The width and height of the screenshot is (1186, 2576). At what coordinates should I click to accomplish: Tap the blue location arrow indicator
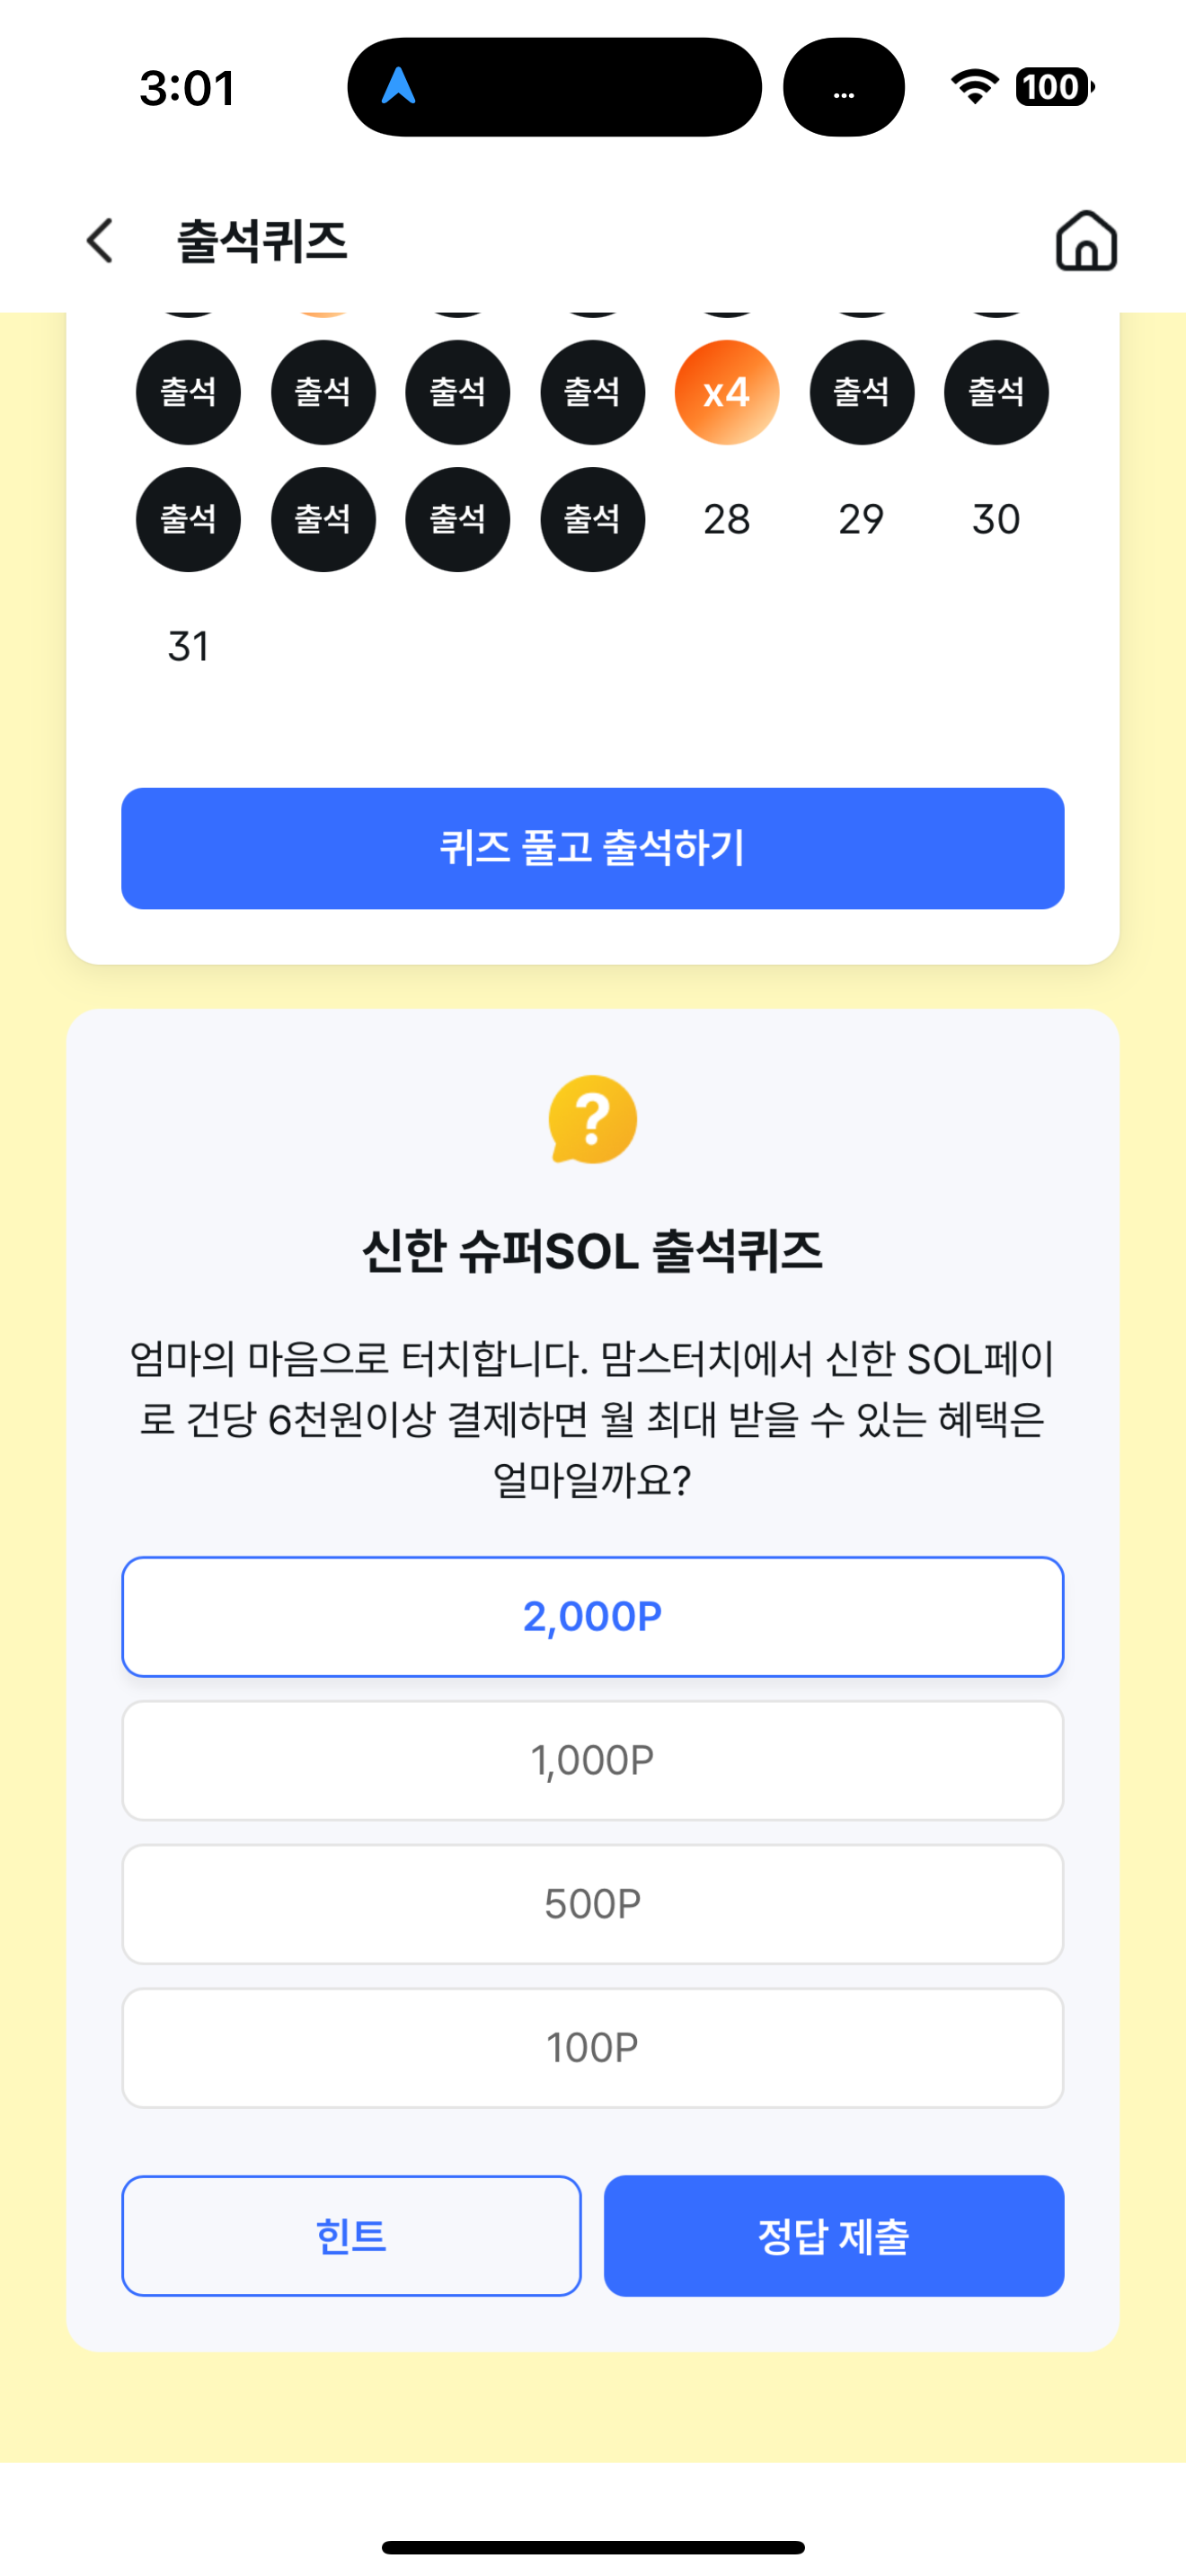coord(398,86)
